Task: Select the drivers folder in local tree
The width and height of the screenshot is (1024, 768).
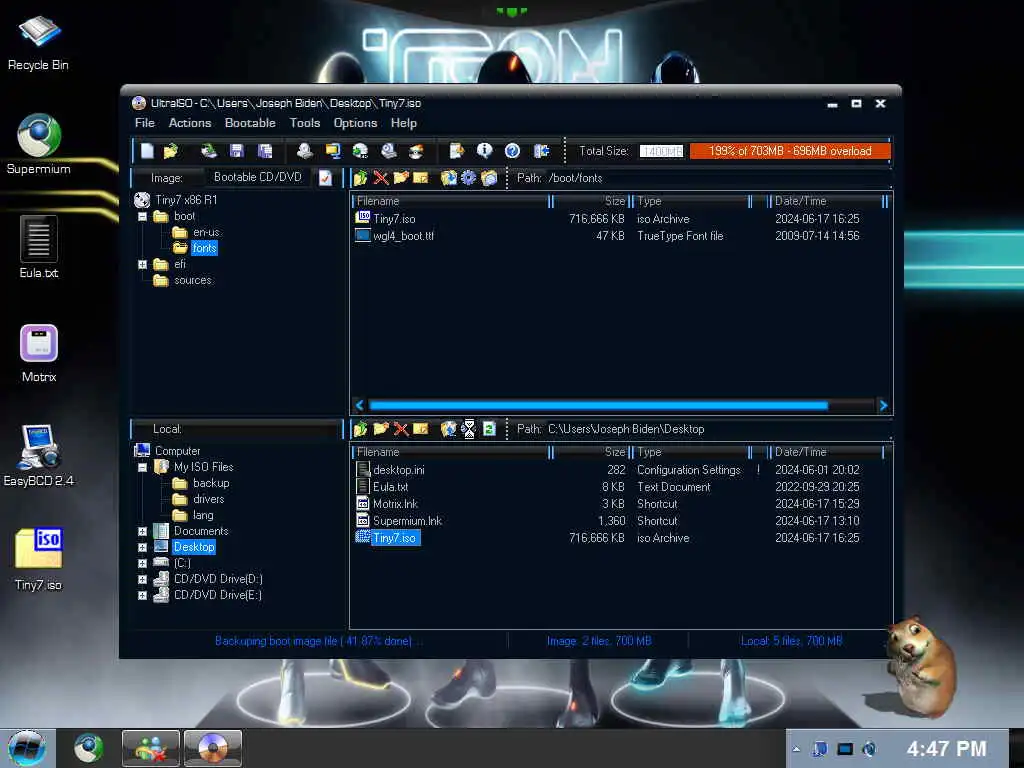Action: (x=208, y=499)
